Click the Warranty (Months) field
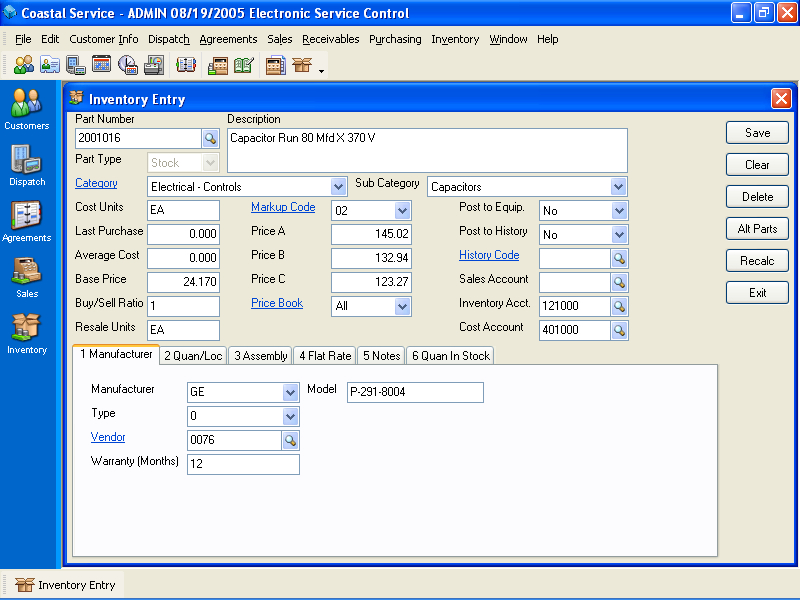The image size is (800, 600). pos(243,464)
